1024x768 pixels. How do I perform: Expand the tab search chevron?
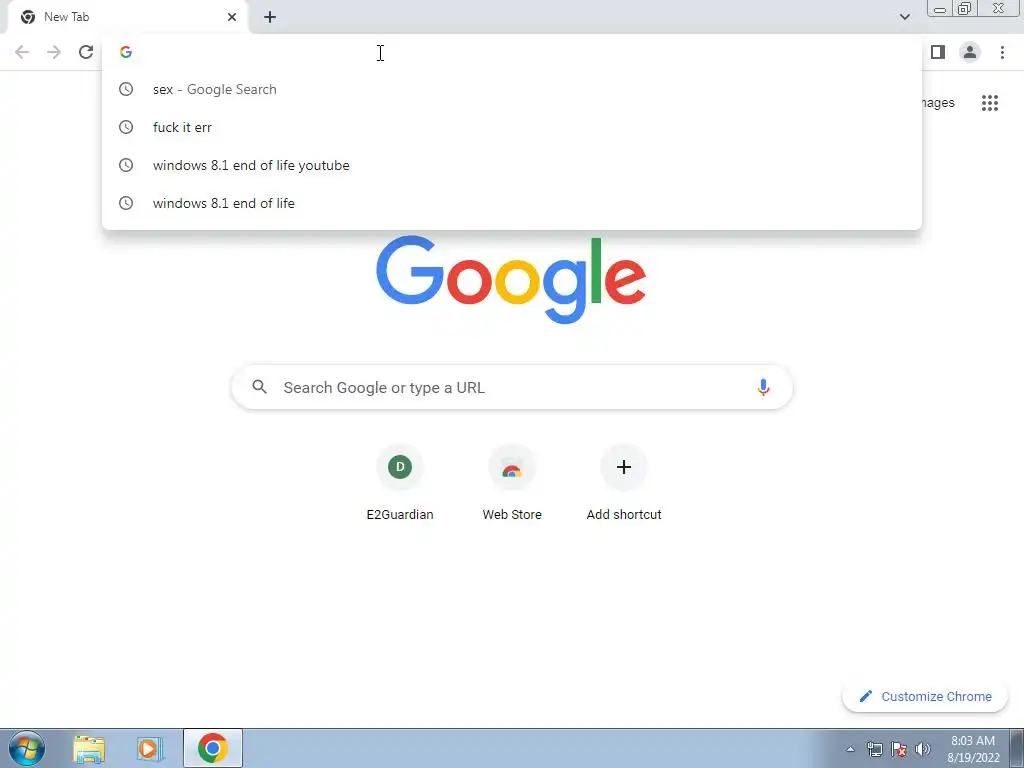click(904, 17)
